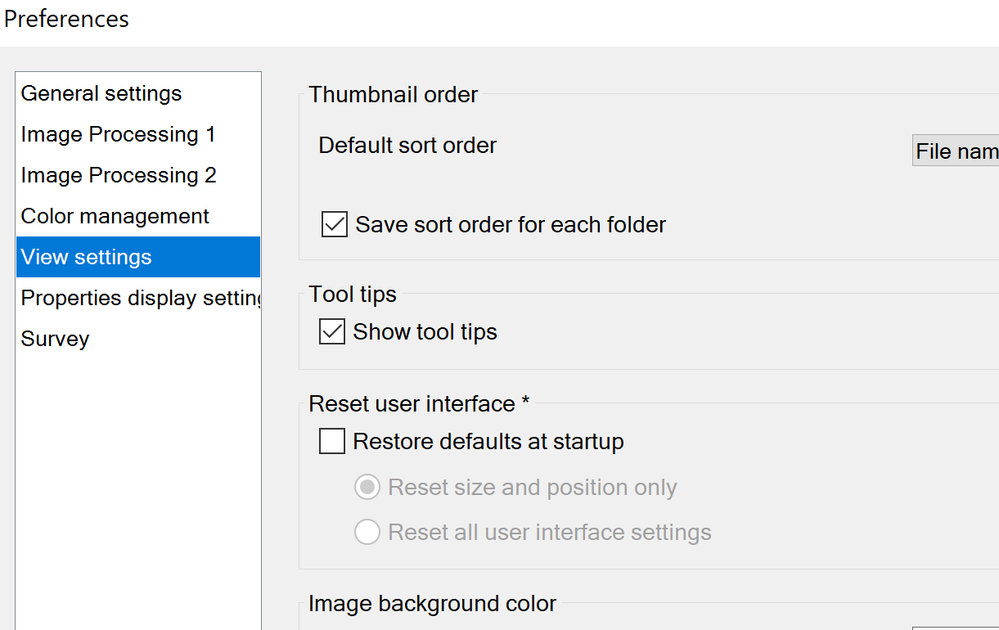
Task: Click the Tool tips section heading
Action: tap(352, 295)
